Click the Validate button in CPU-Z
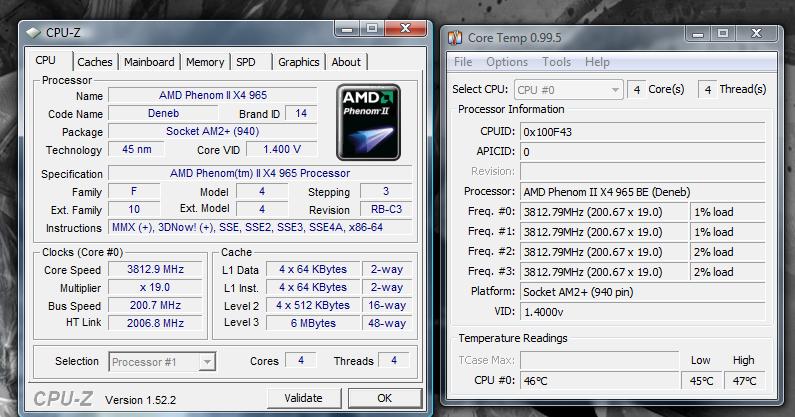The height and width of the screenshot is (417, 795). tap(303, 398)
